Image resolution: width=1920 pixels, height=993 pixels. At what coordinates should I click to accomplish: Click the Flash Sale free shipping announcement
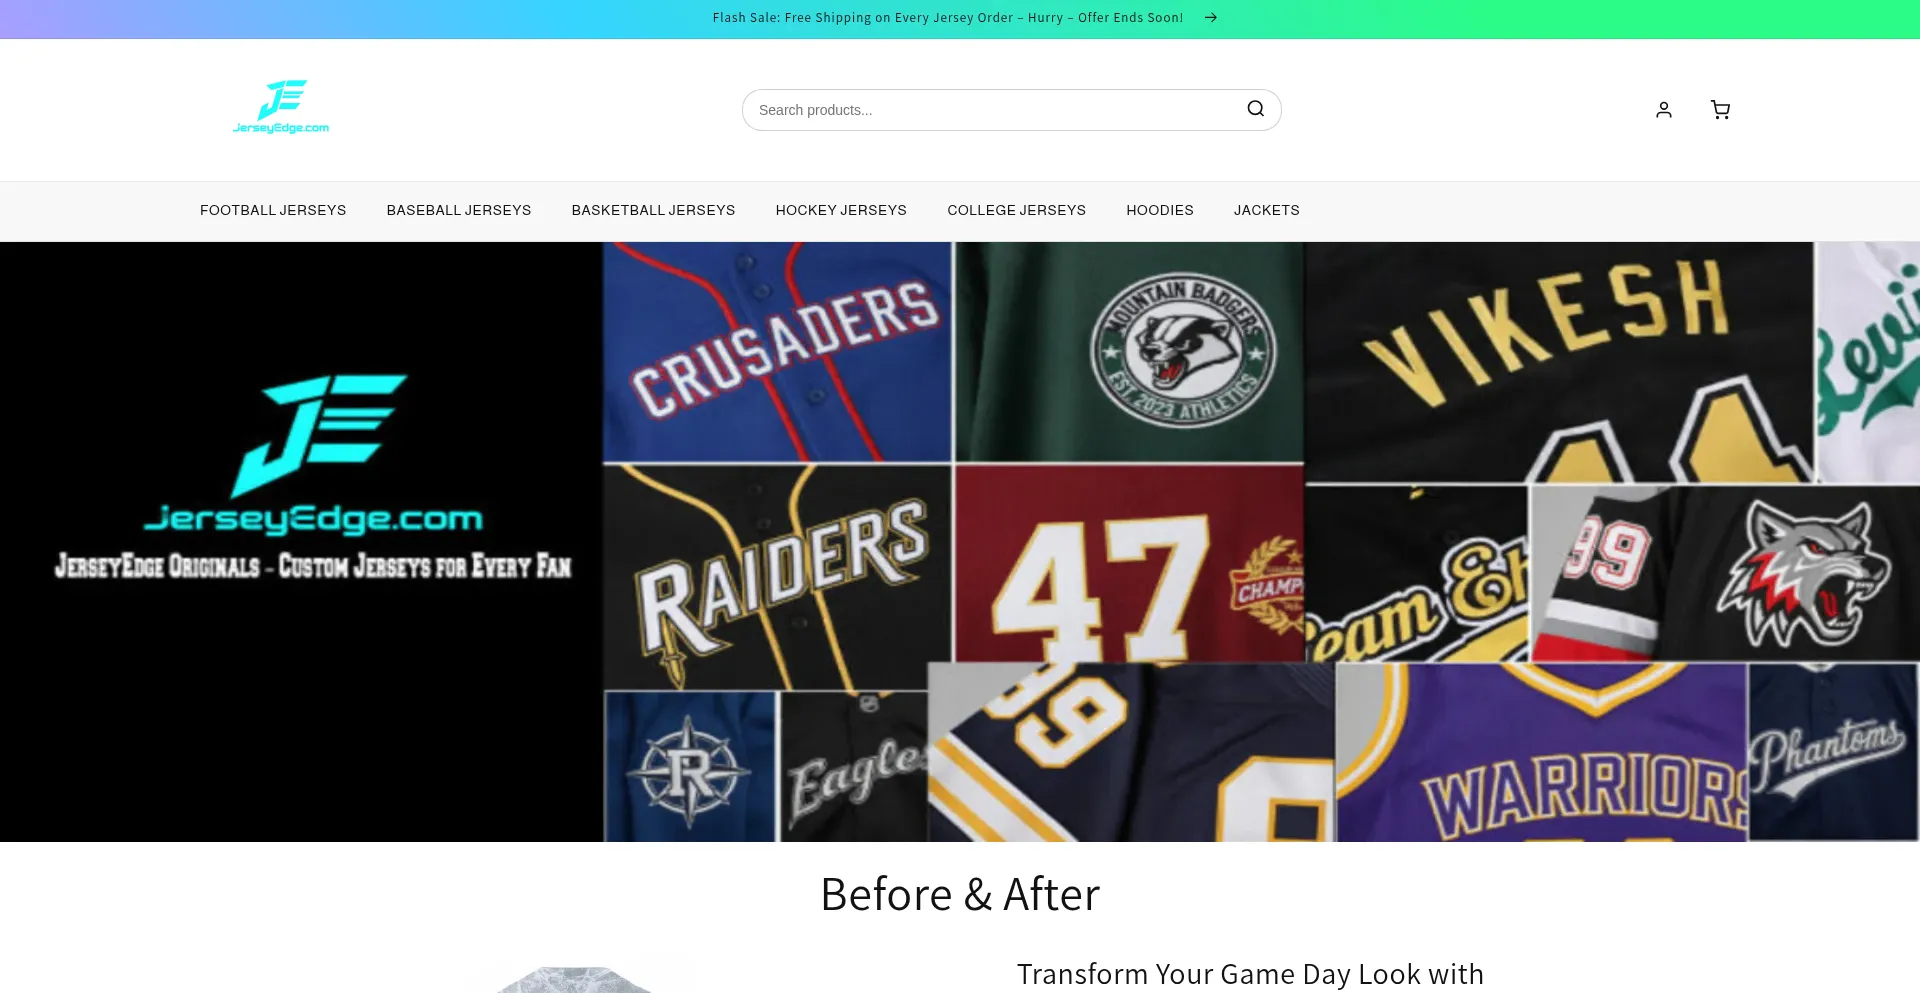pos(947,18)
